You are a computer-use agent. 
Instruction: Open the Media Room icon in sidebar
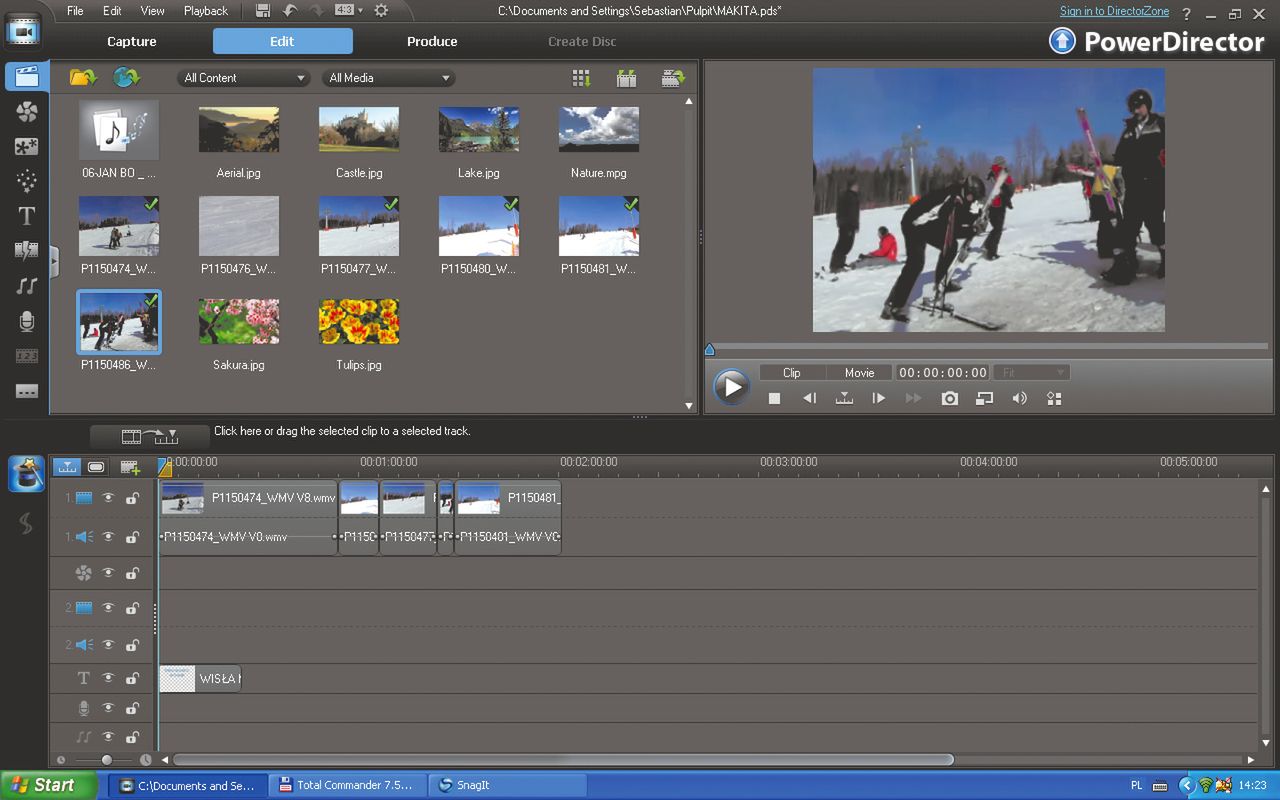point(27,77)
